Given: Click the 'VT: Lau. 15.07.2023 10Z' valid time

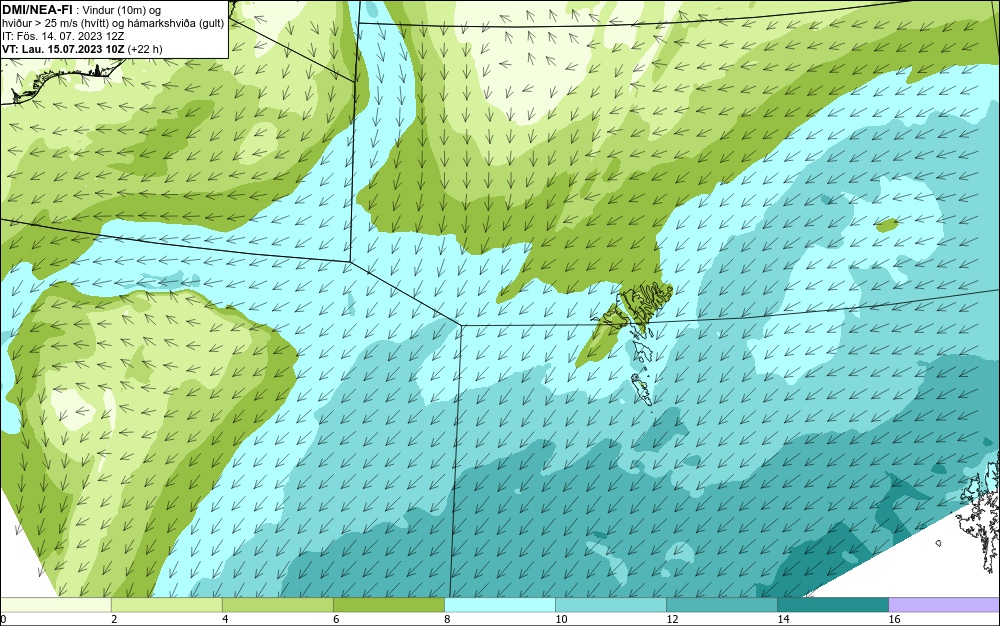Looking at the screenshot, I should (x=64, y=48).
